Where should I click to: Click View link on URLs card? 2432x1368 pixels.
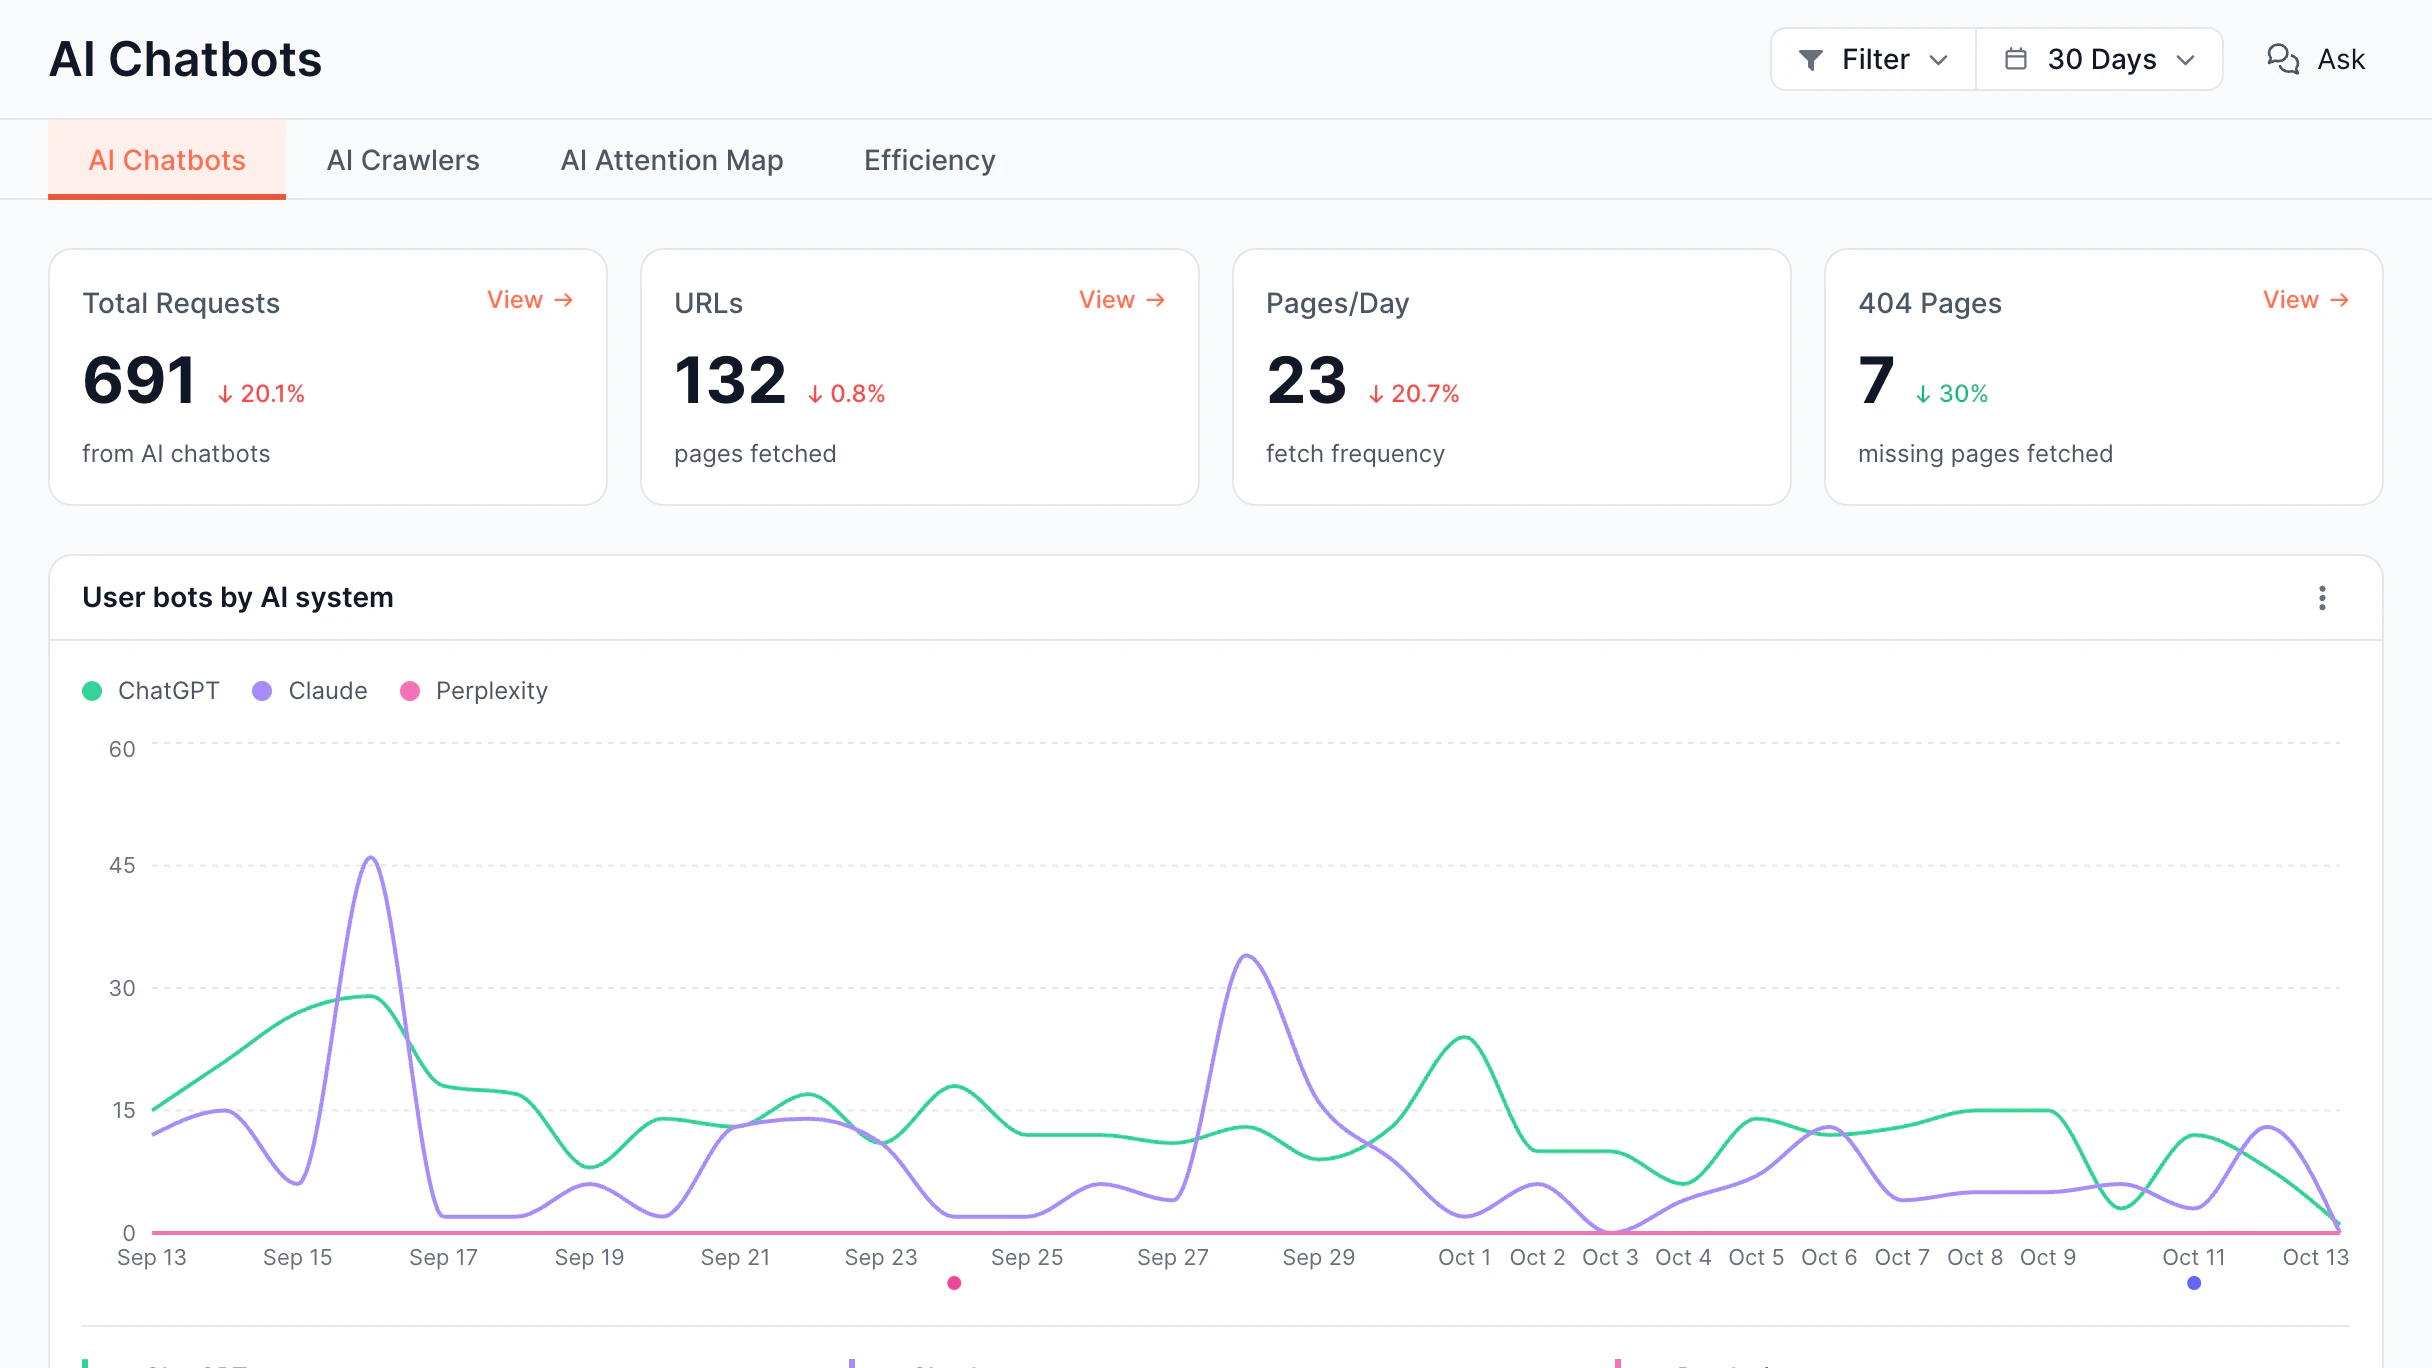point(1122,300)
